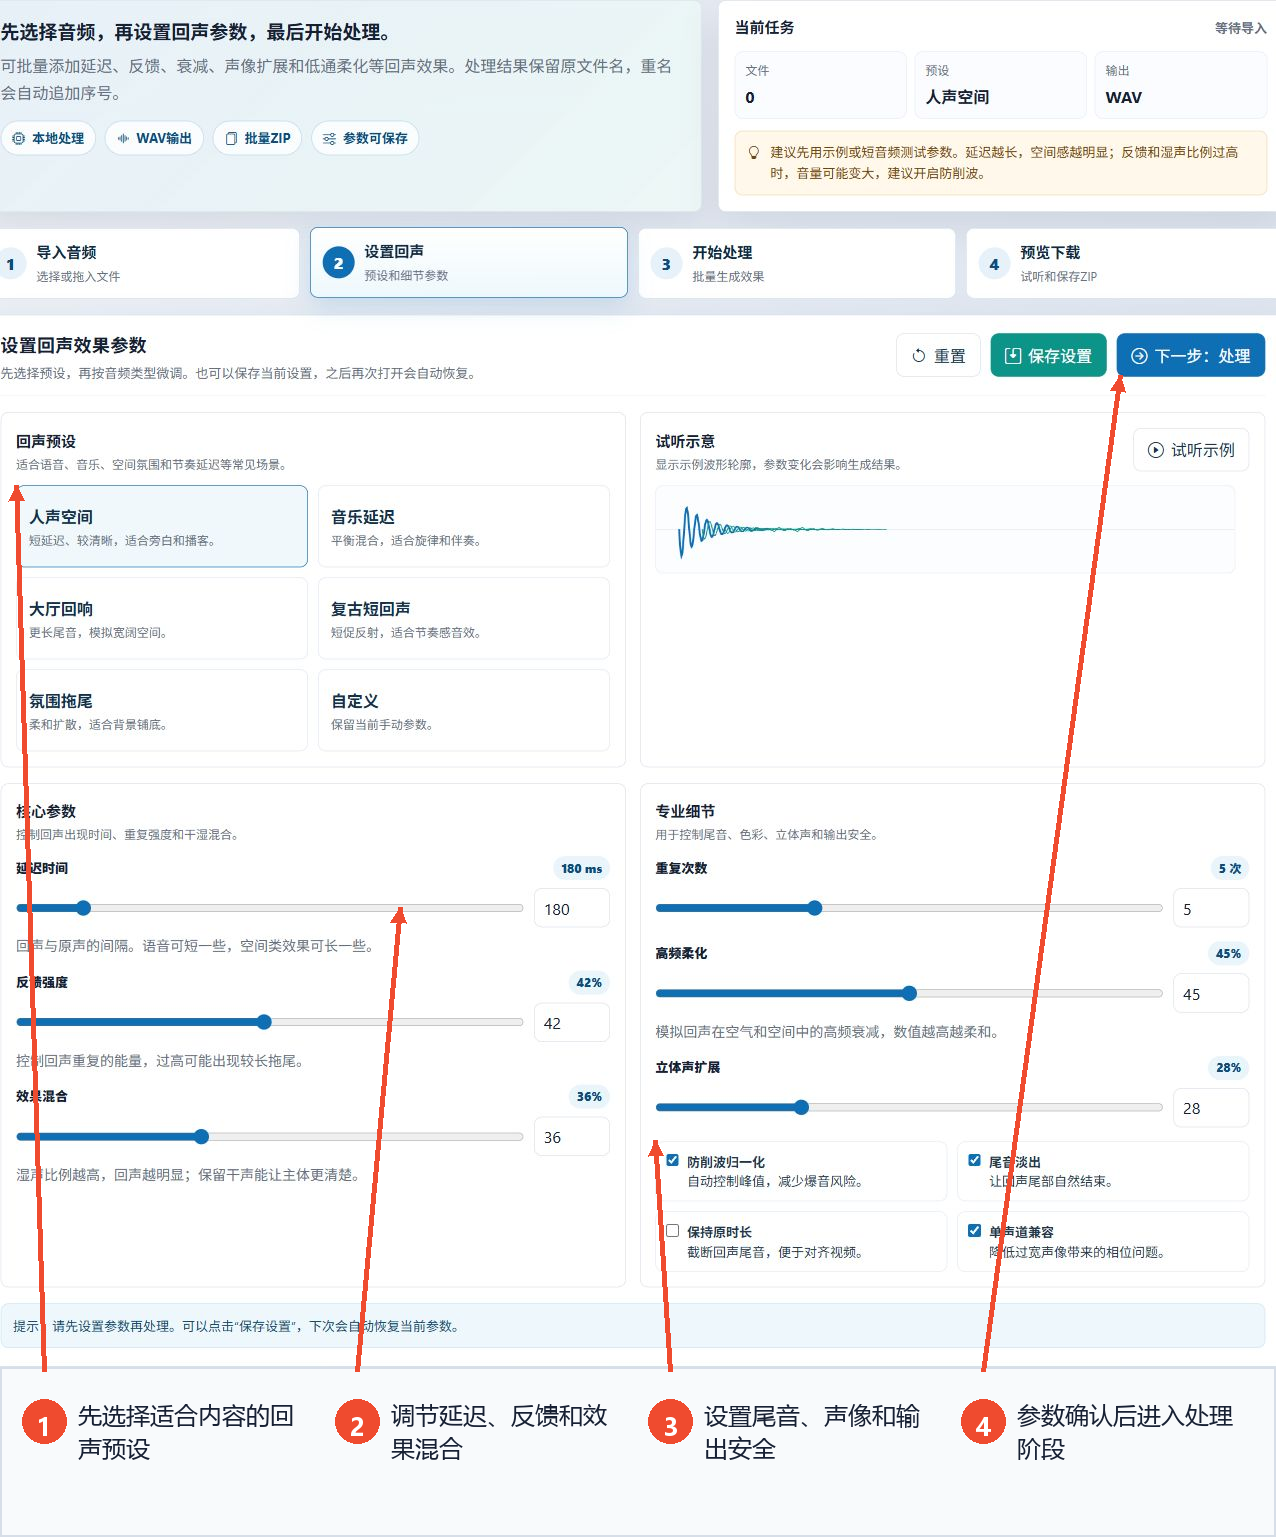
Task: Select the 人声空间 echo preset
Action: point(162,527)
